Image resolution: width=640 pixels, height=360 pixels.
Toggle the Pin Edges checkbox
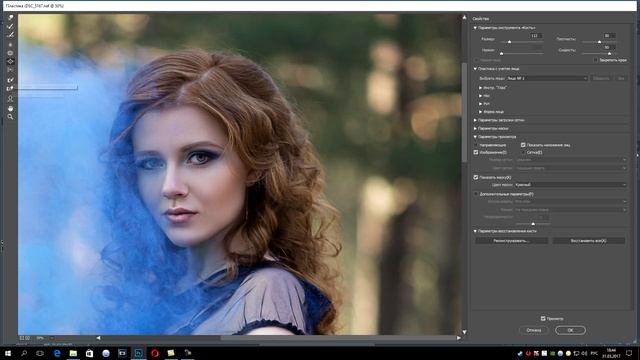[596, 60]
